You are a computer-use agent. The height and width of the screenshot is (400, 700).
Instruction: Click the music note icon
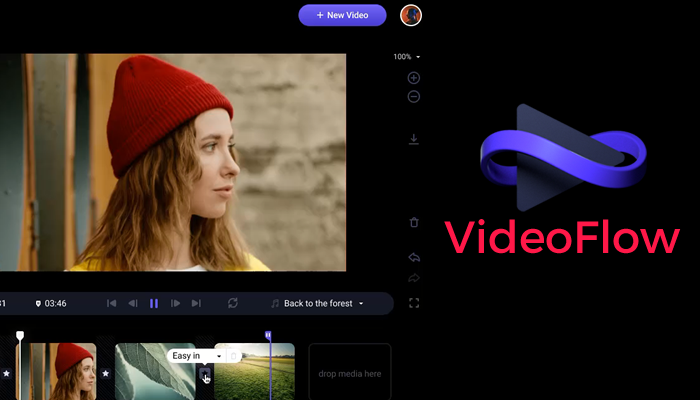275,304
